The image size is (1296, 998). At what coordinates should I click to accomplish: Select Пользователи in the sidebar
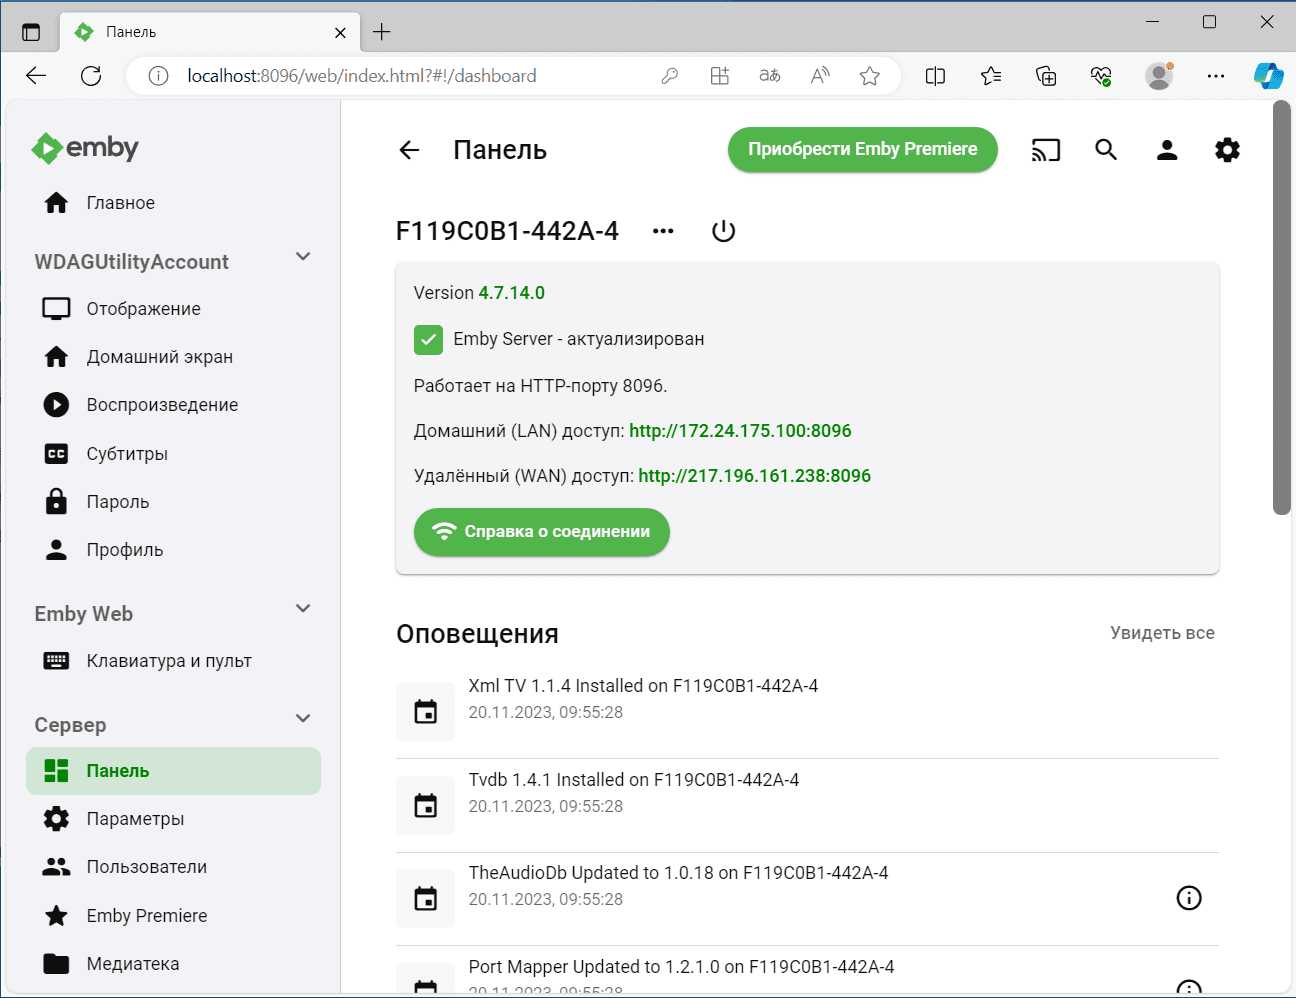tap(146, 867)
